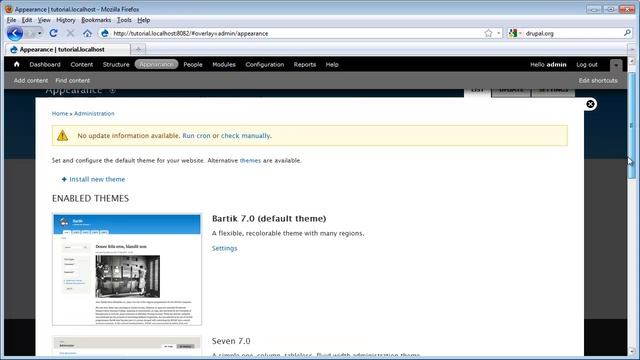Open the Edit menu
The height and width of the screenshot is (360, 640).
pos(27,20)
